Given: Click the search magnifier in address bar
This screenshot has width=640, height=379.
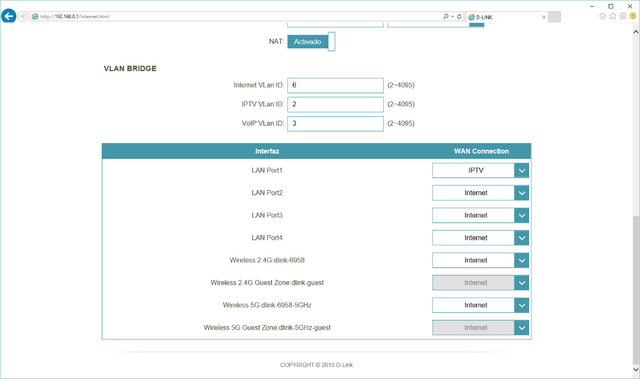Looking at the screenshot, I should pyautogui.click(x=446, y=16).
